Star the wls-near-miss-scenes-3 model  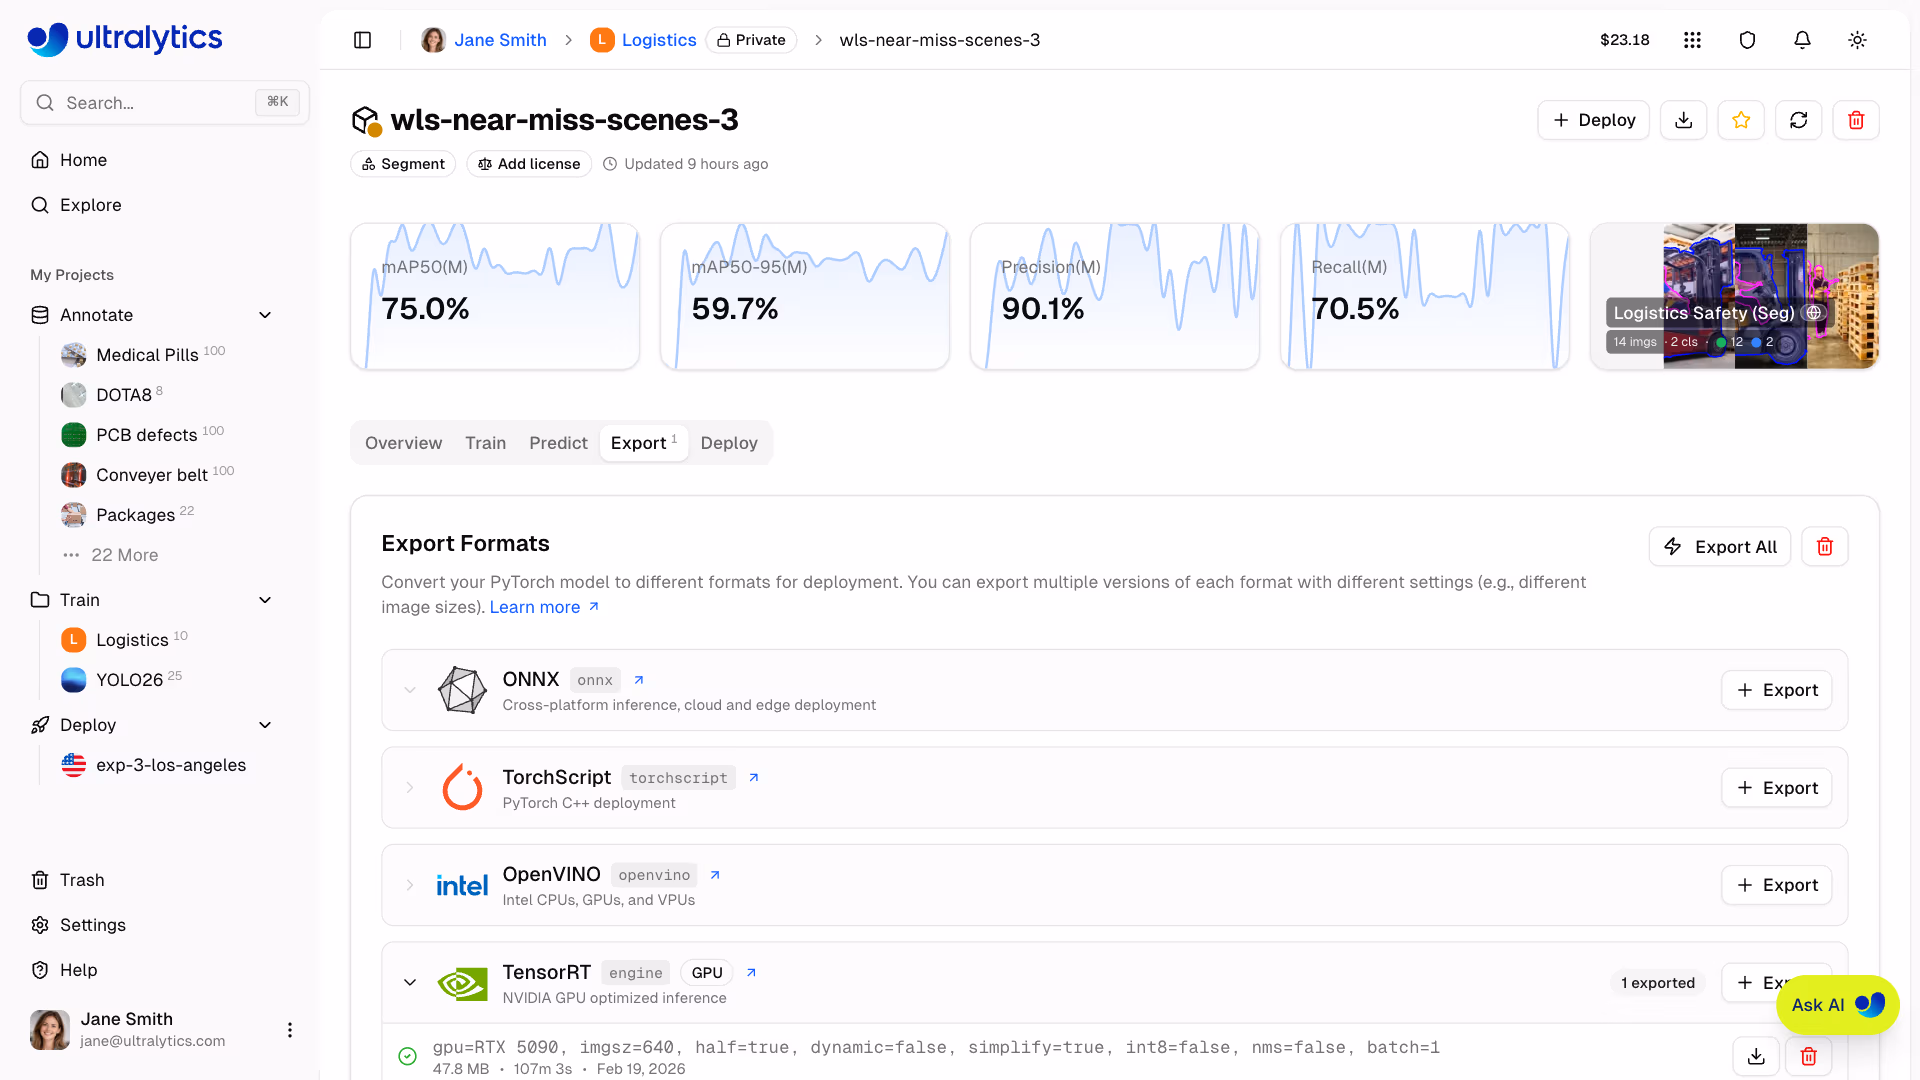[1741, 120]
